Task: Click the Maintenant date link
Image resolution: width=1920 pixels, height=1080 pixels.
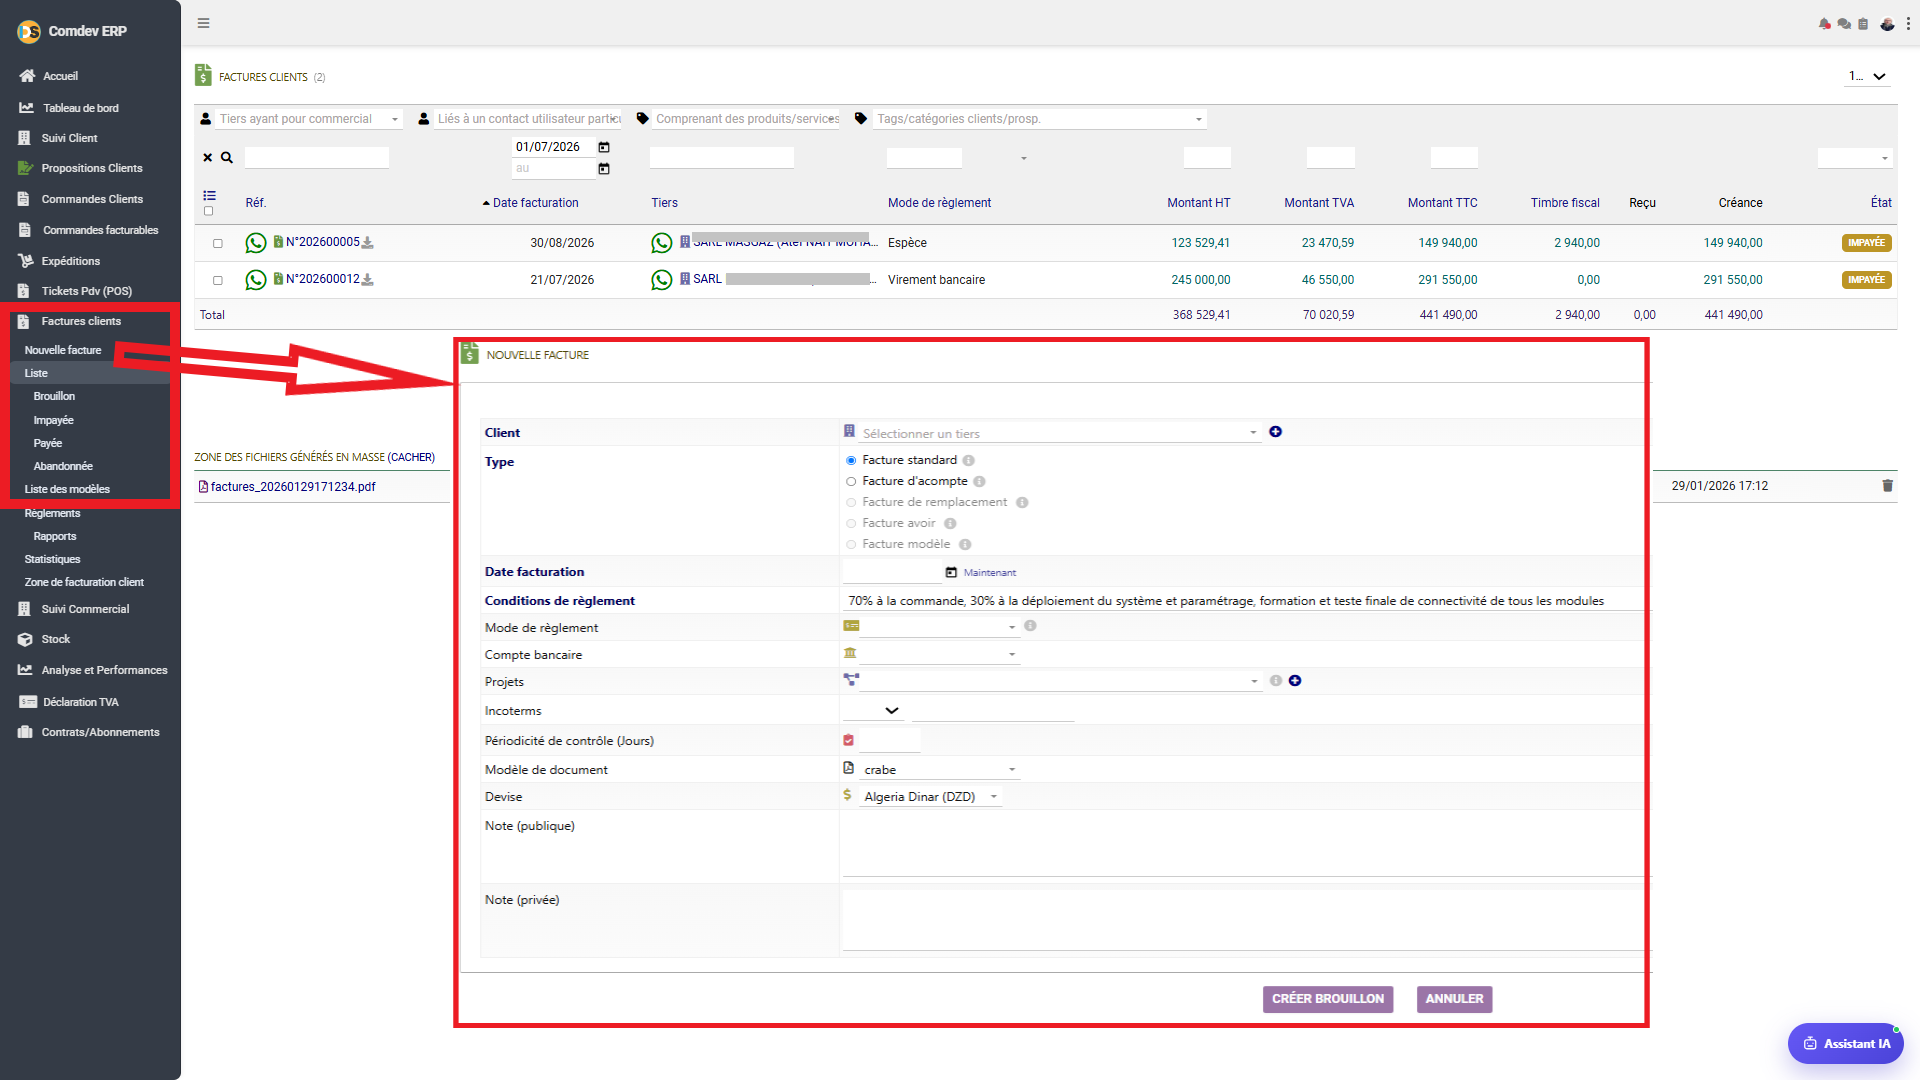Action: tap(990, 573)
